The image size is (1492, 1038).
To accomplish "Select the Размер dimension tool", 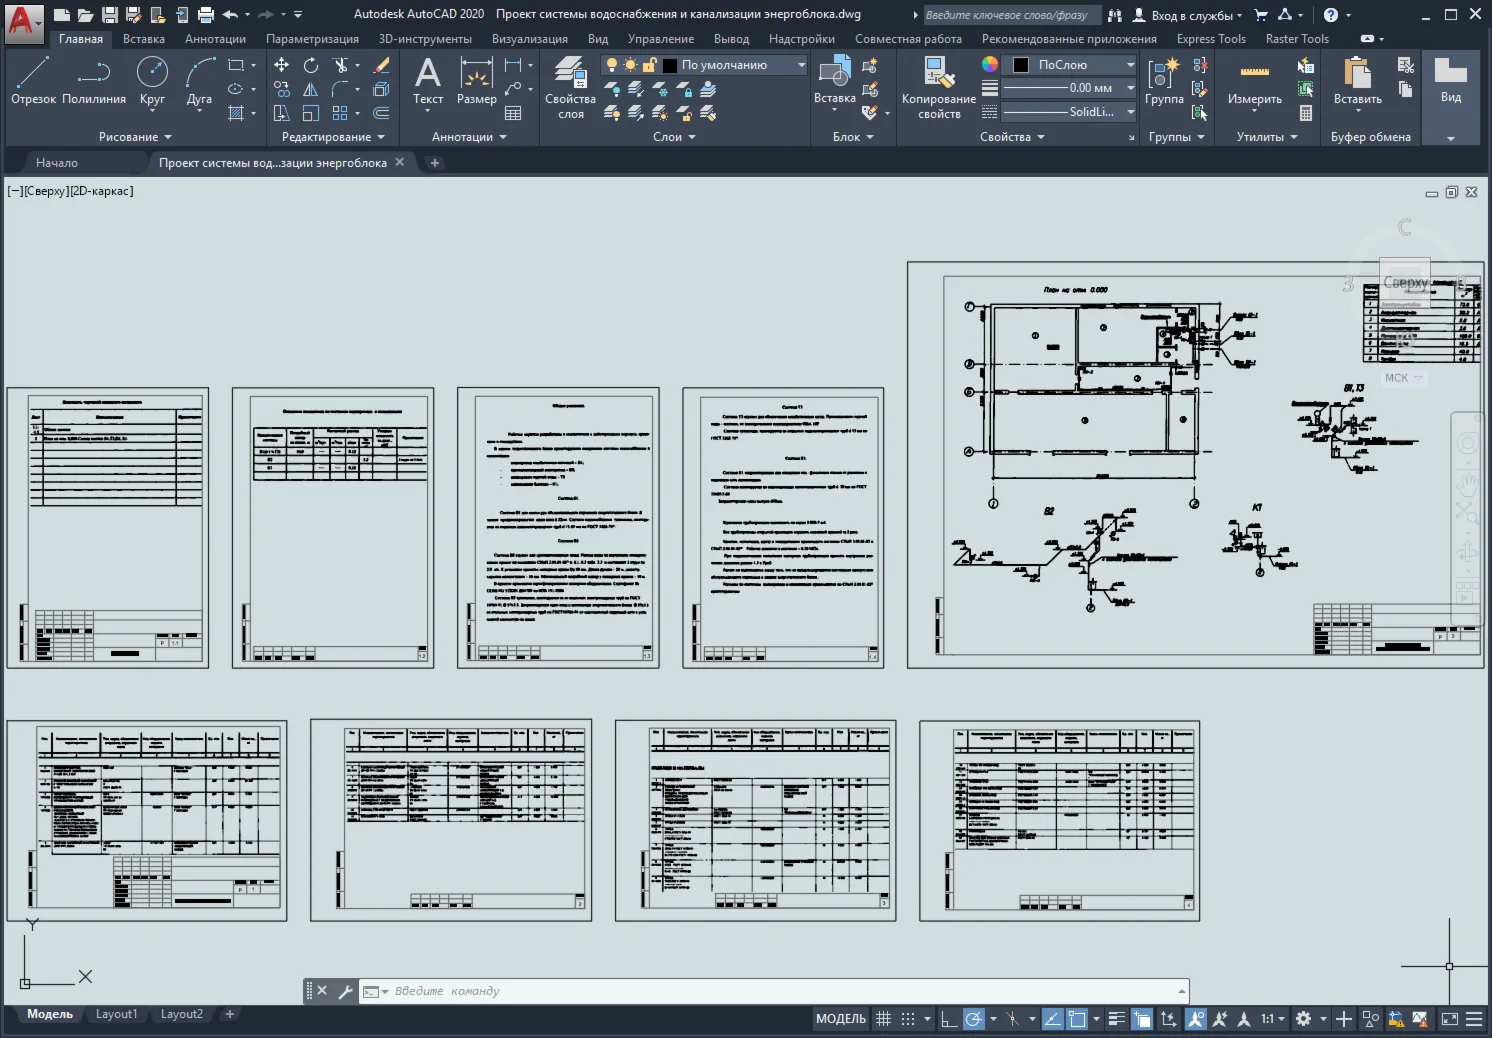I will pos(477,82).
